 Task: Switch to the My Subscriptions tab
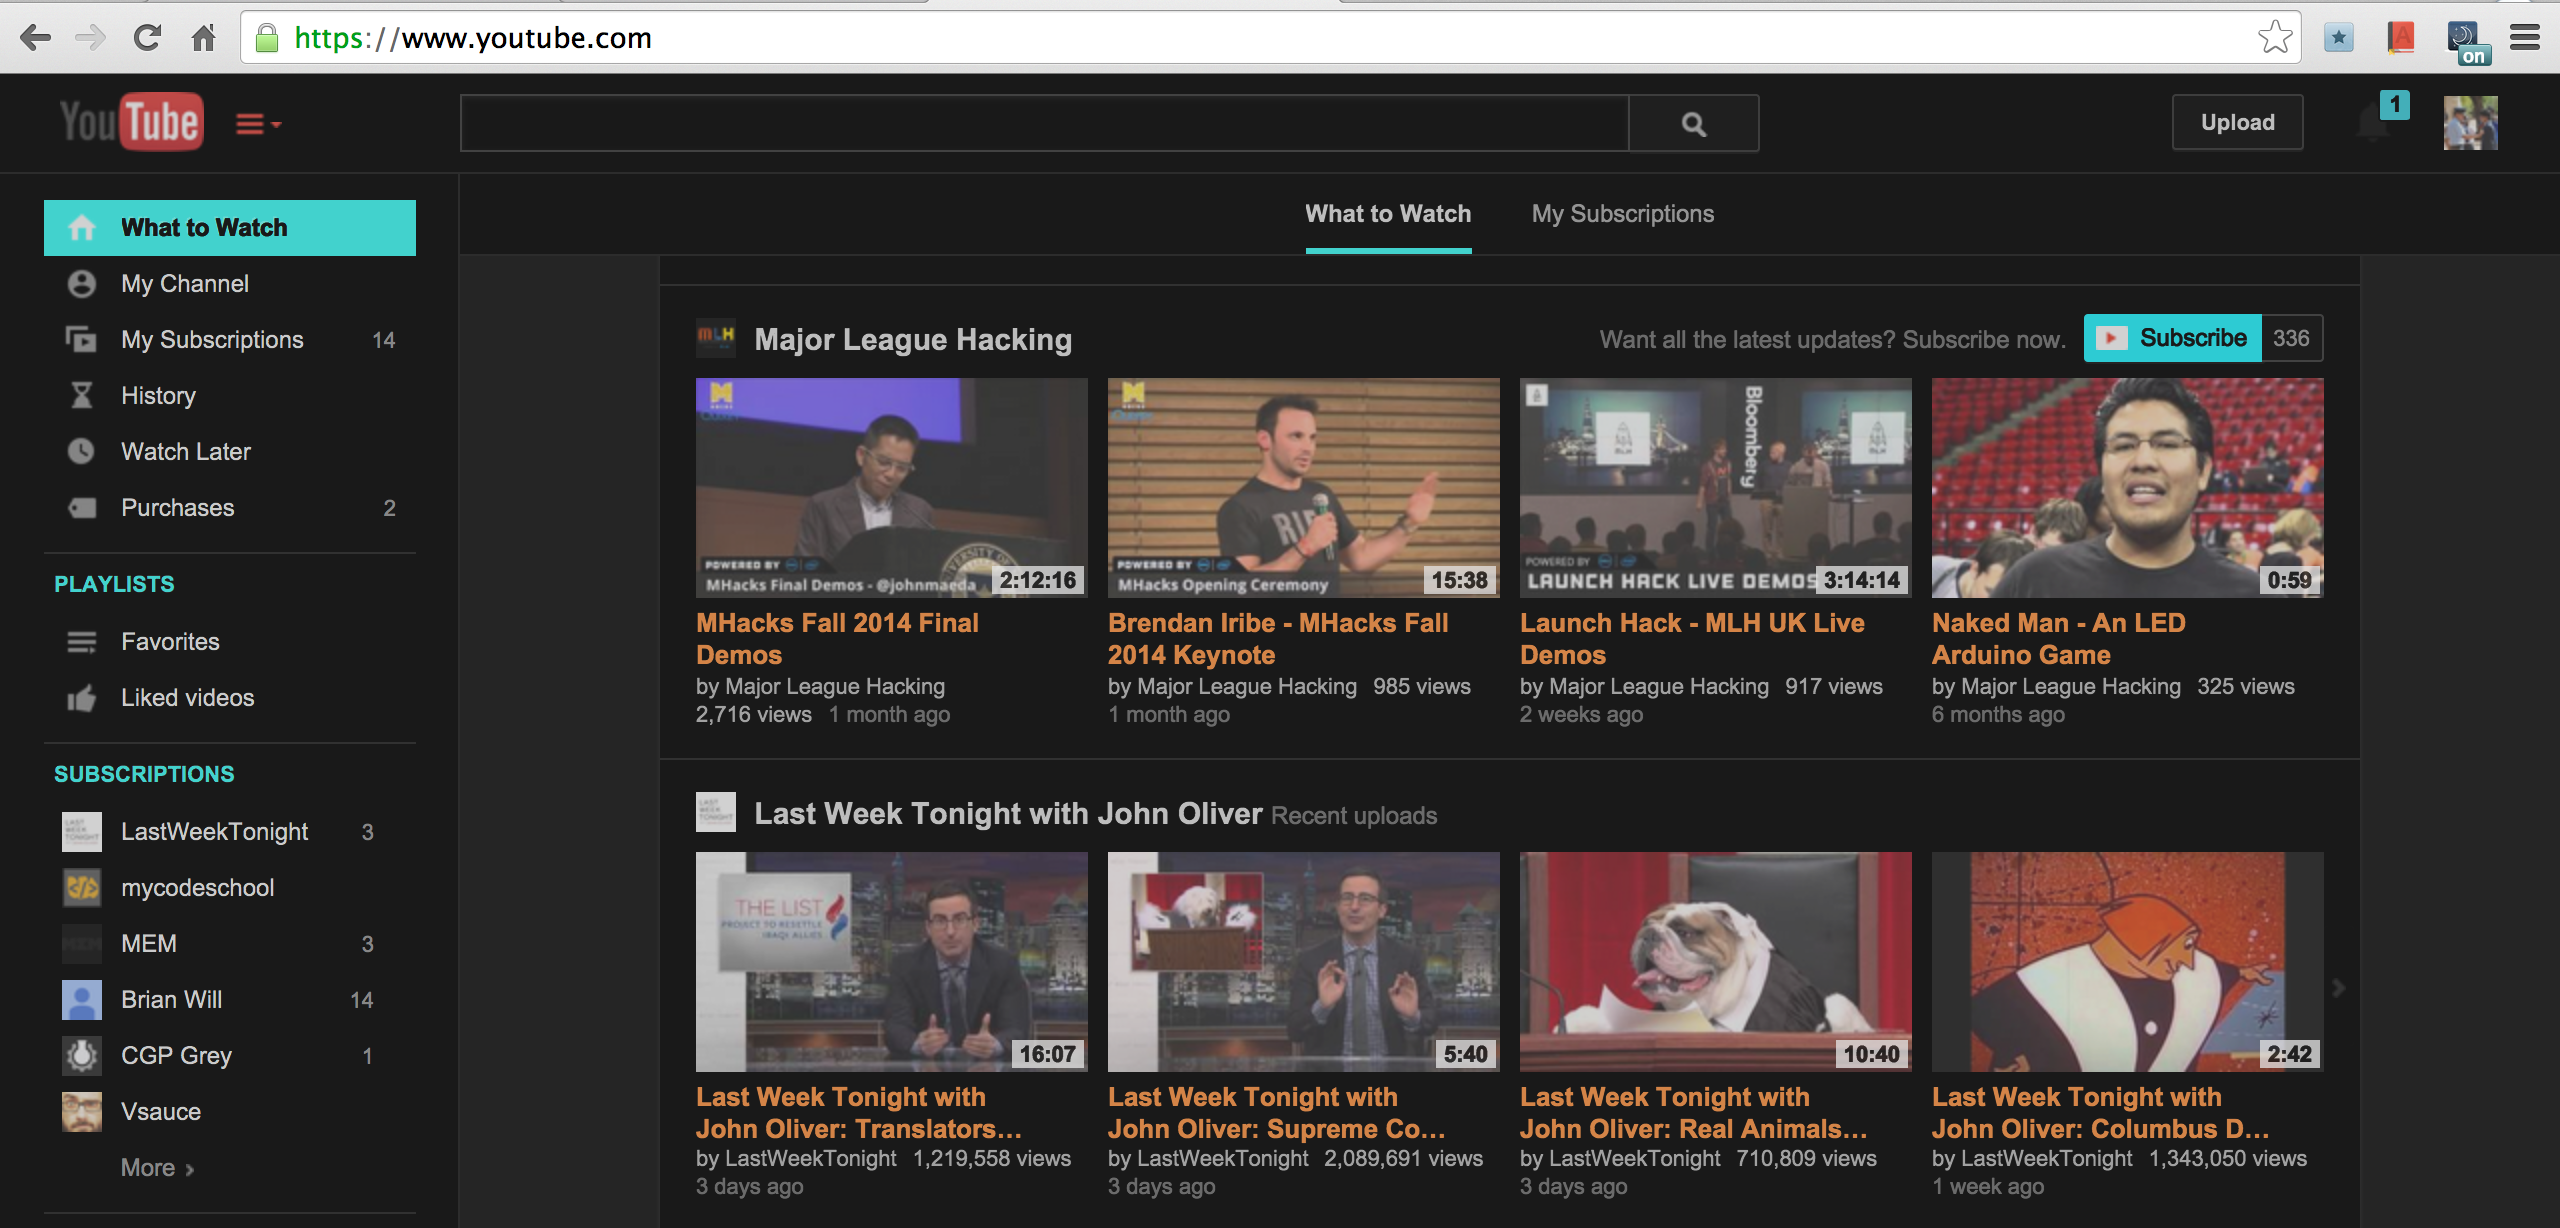coord(1622,214)
